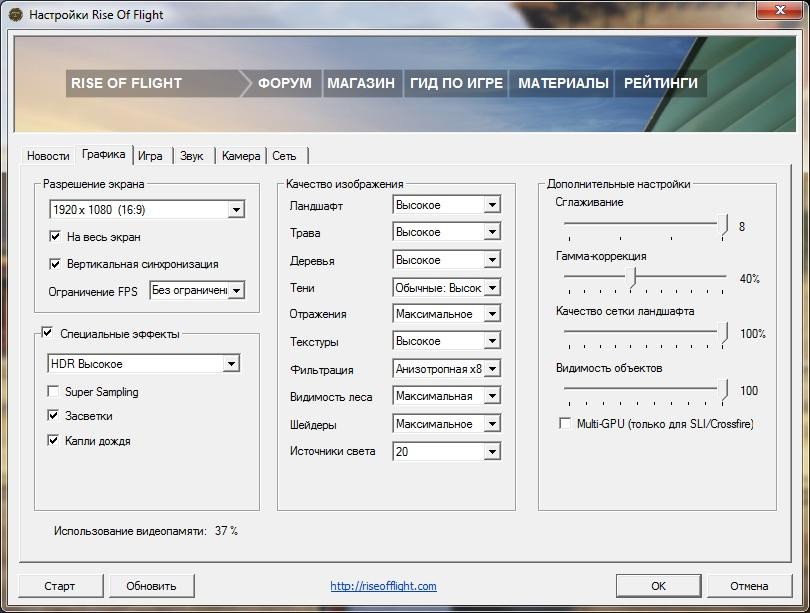Viewport: 810px width, 613px height.
Task: Toggle Вертикальная синхронизация checkbox
Action: click(55, 264)
